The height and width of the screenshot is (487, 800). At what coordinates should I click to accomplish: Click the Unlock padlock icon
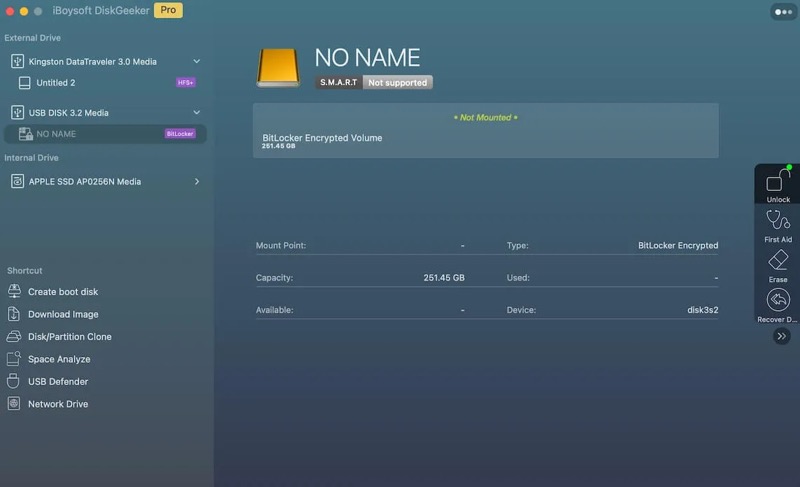click(778, 180)
